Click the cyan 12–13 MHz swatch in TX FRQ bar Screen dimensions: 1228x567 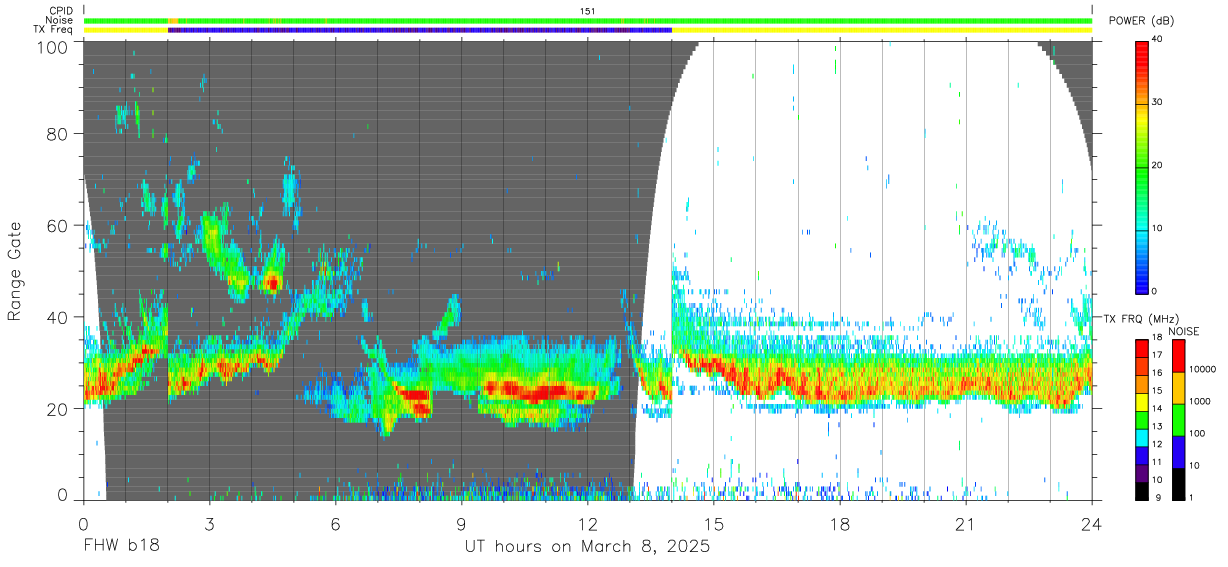[x=1142, y=436]
